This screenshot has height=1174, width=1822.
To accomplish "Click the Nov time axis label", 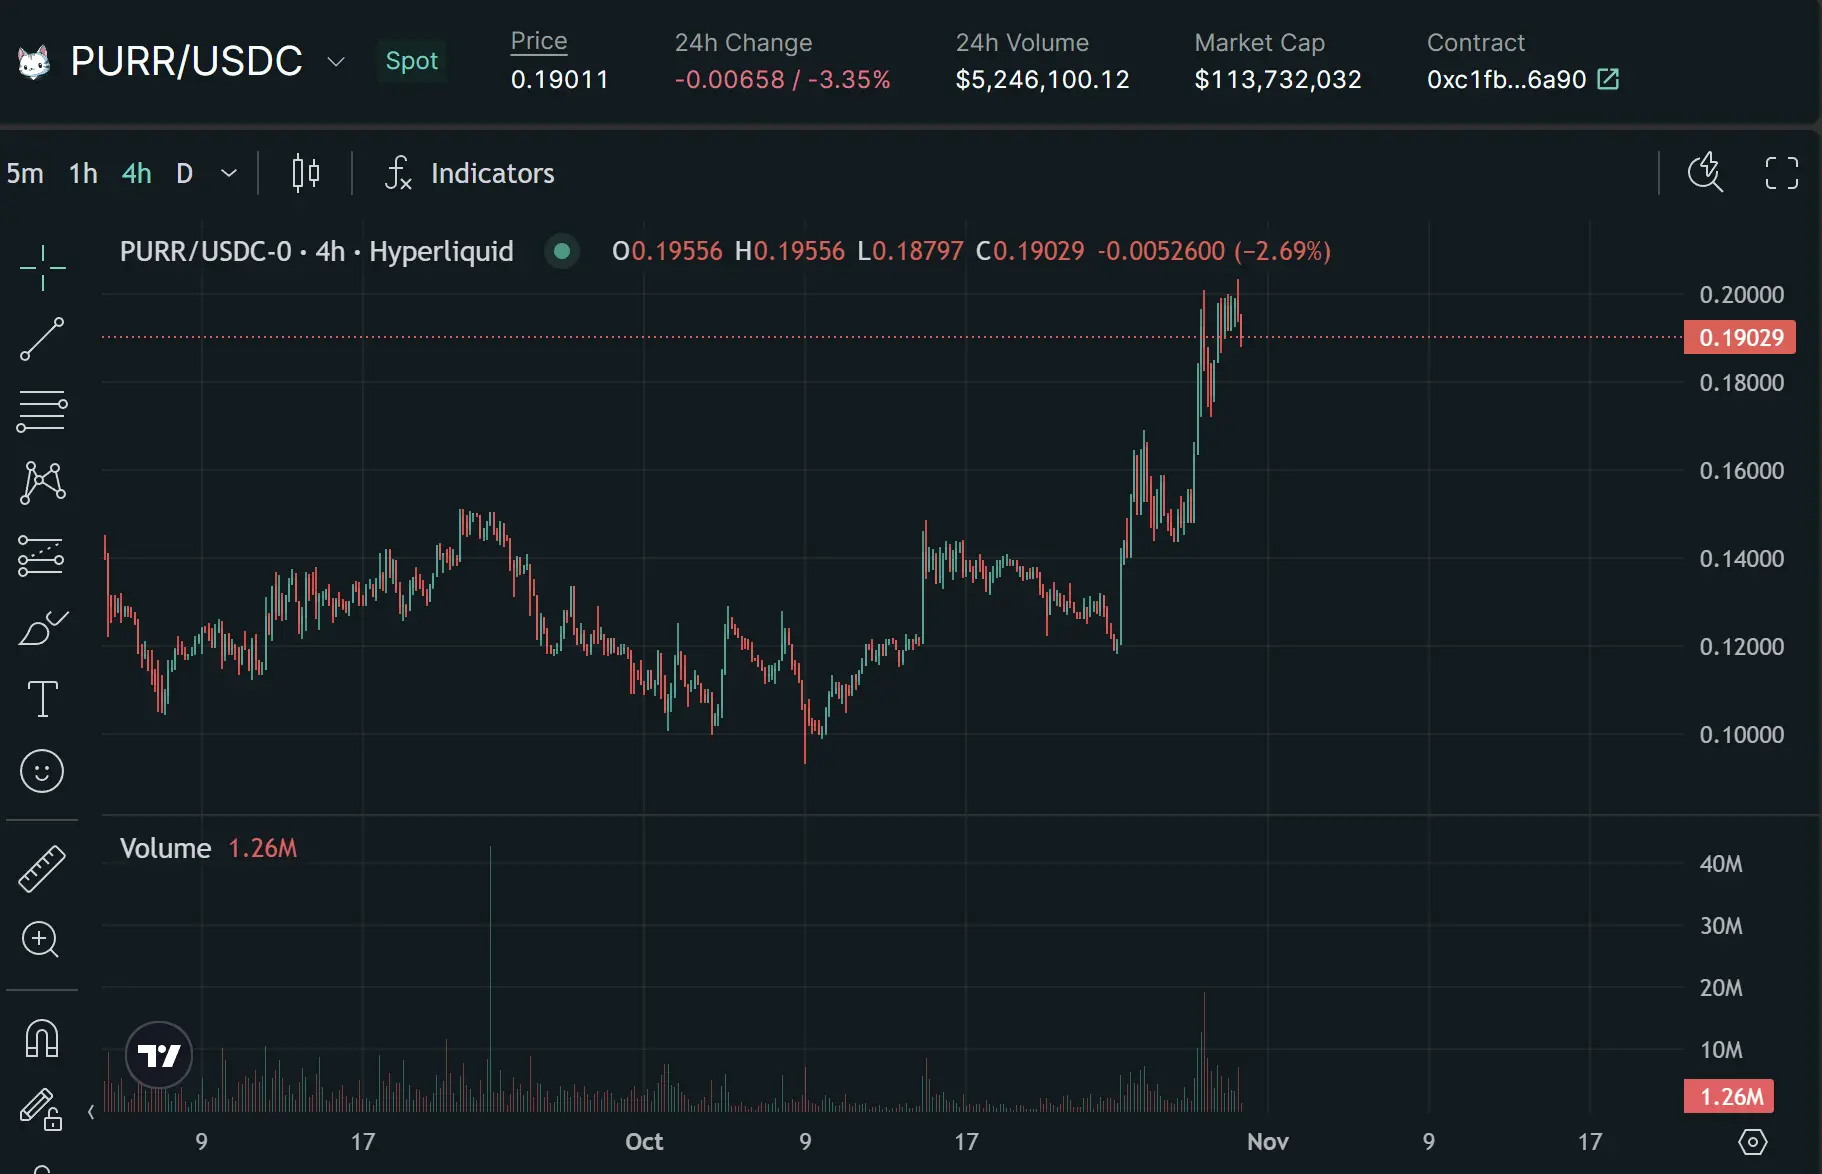I will click(1268, 1142).
